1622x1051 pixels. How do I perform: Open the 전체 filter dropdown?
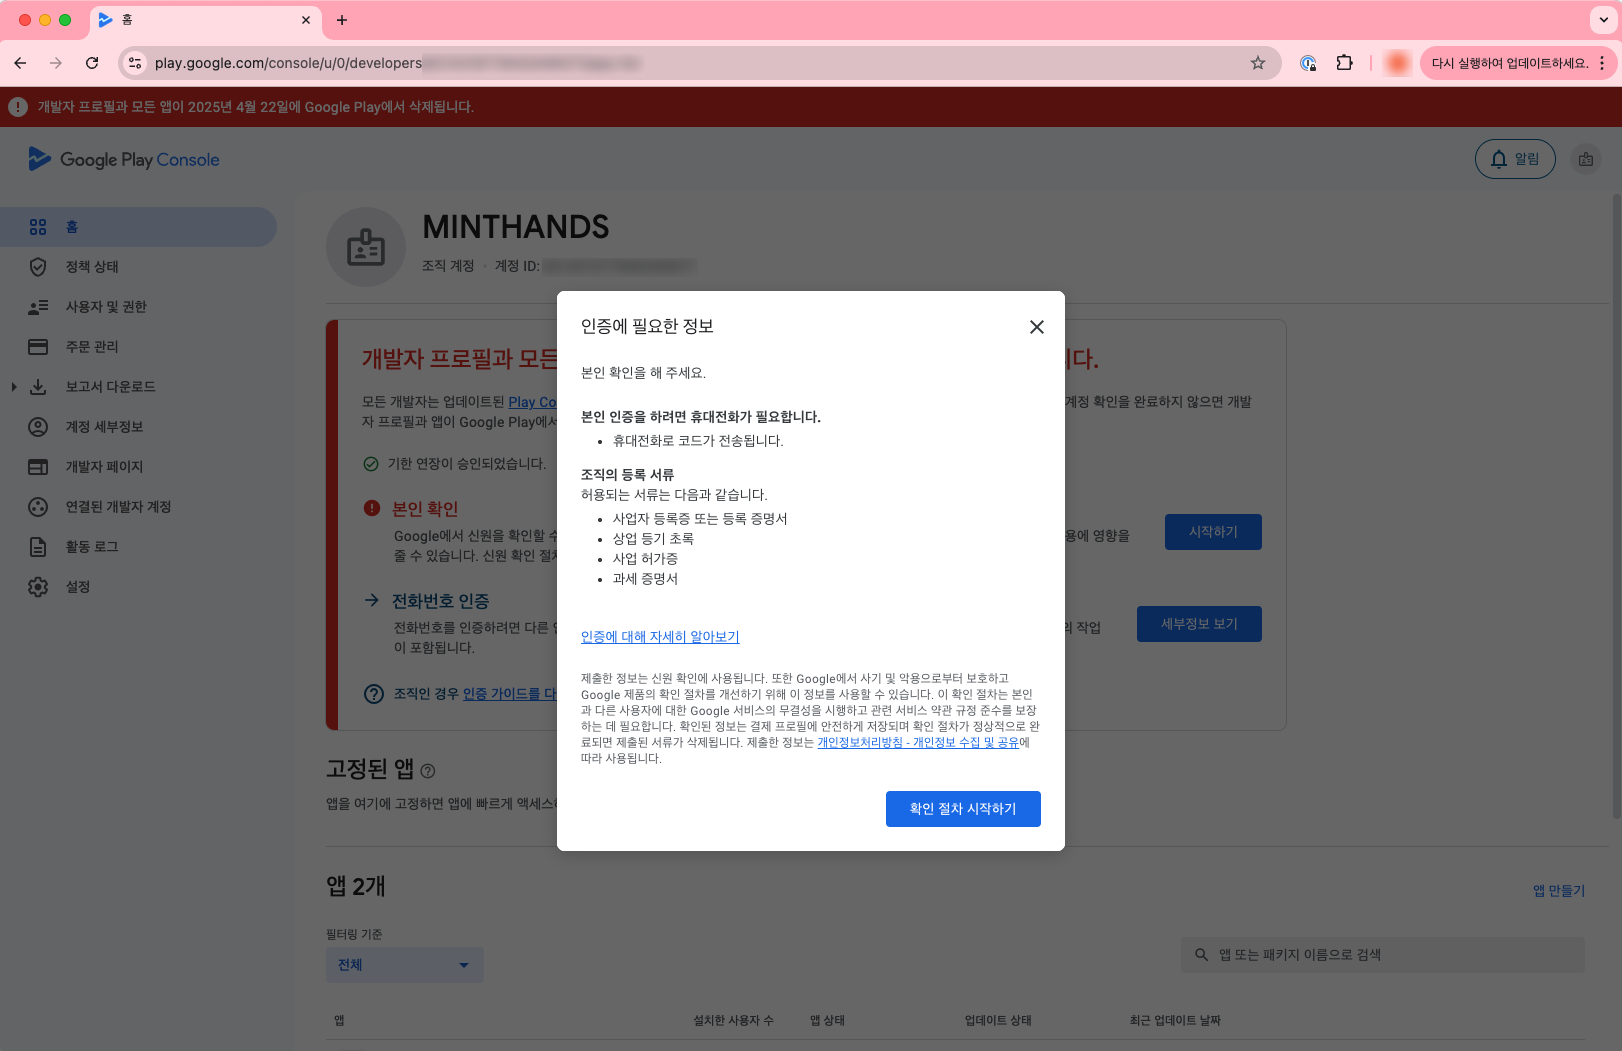405,965
